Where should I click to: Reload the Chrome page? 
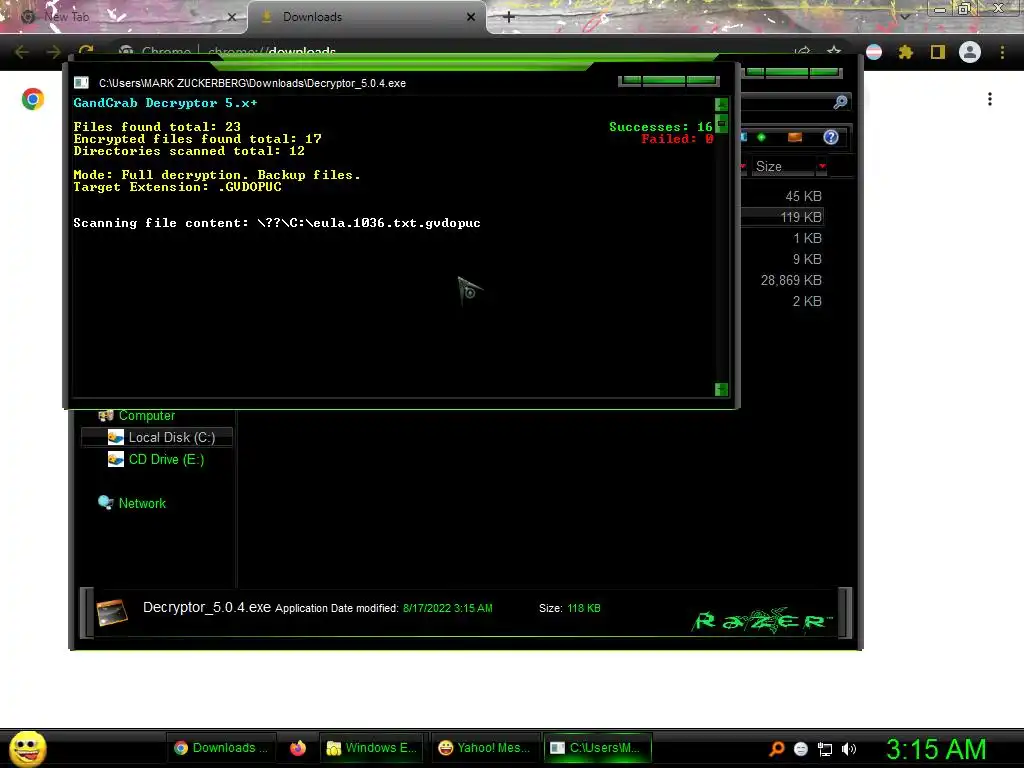pyautogui.click(x=86, y=52)
